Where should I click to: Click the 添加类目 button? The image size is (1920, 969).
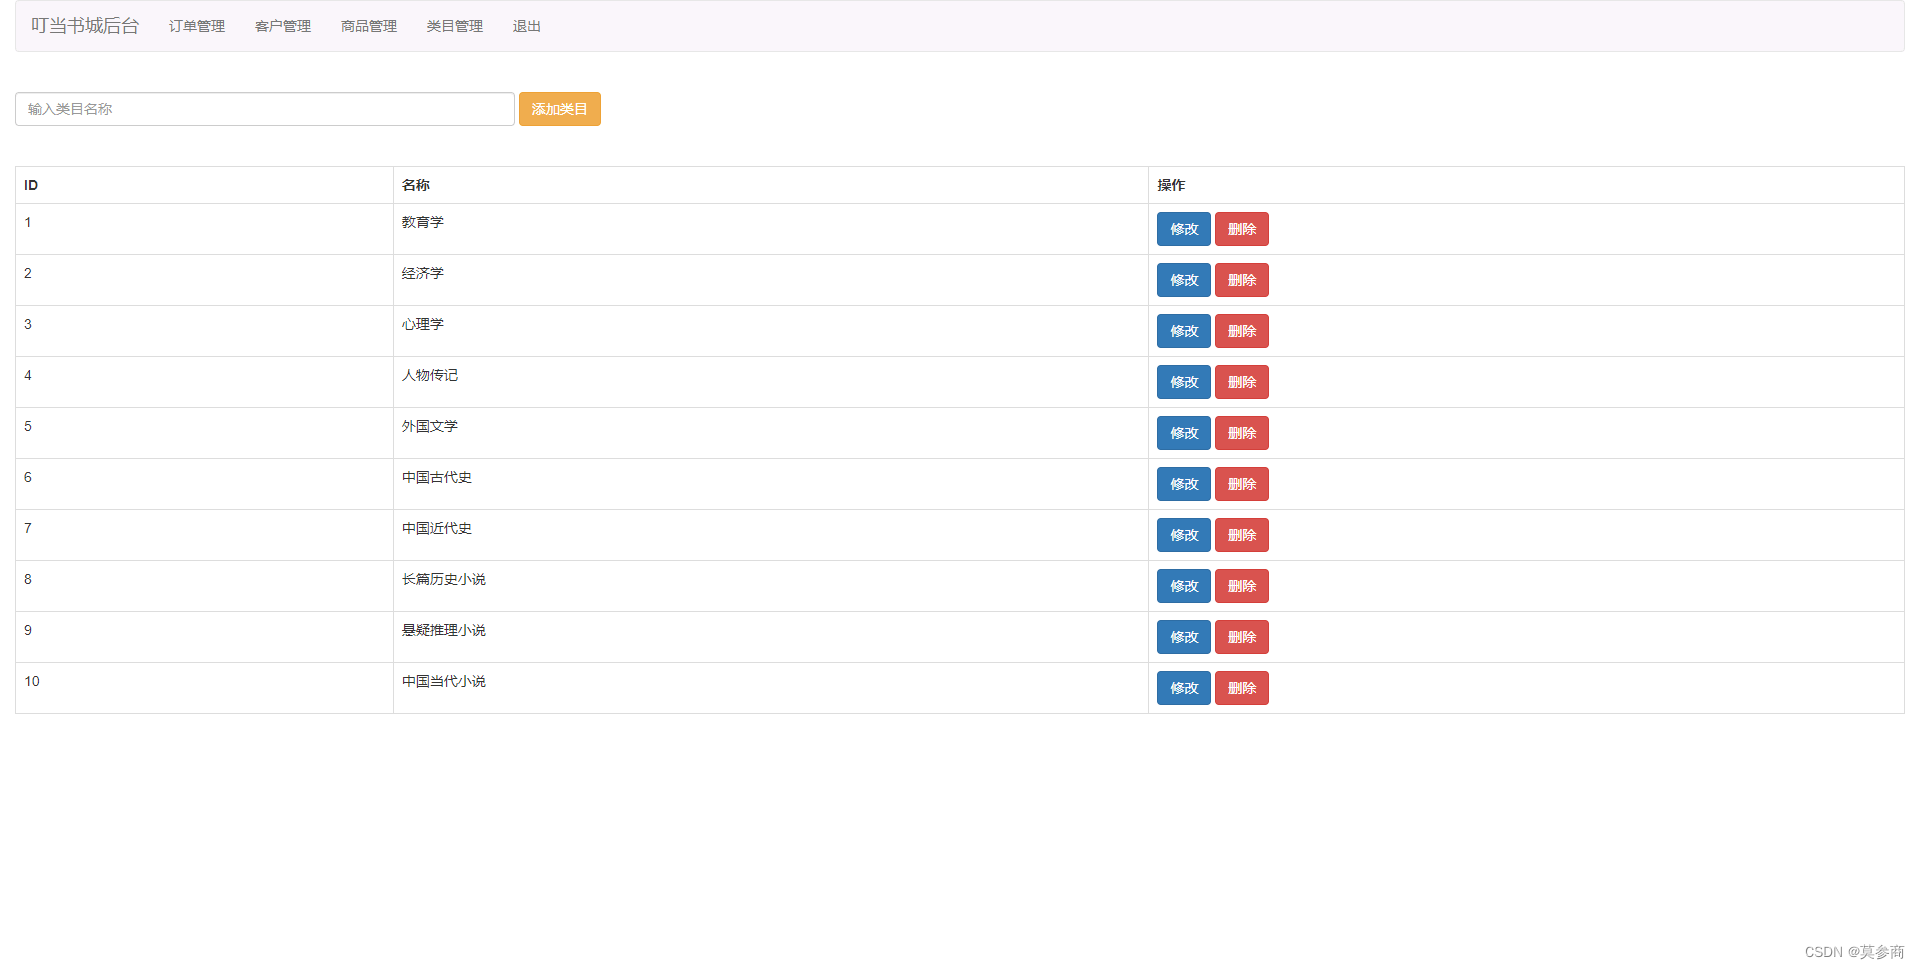click(560, 109)
